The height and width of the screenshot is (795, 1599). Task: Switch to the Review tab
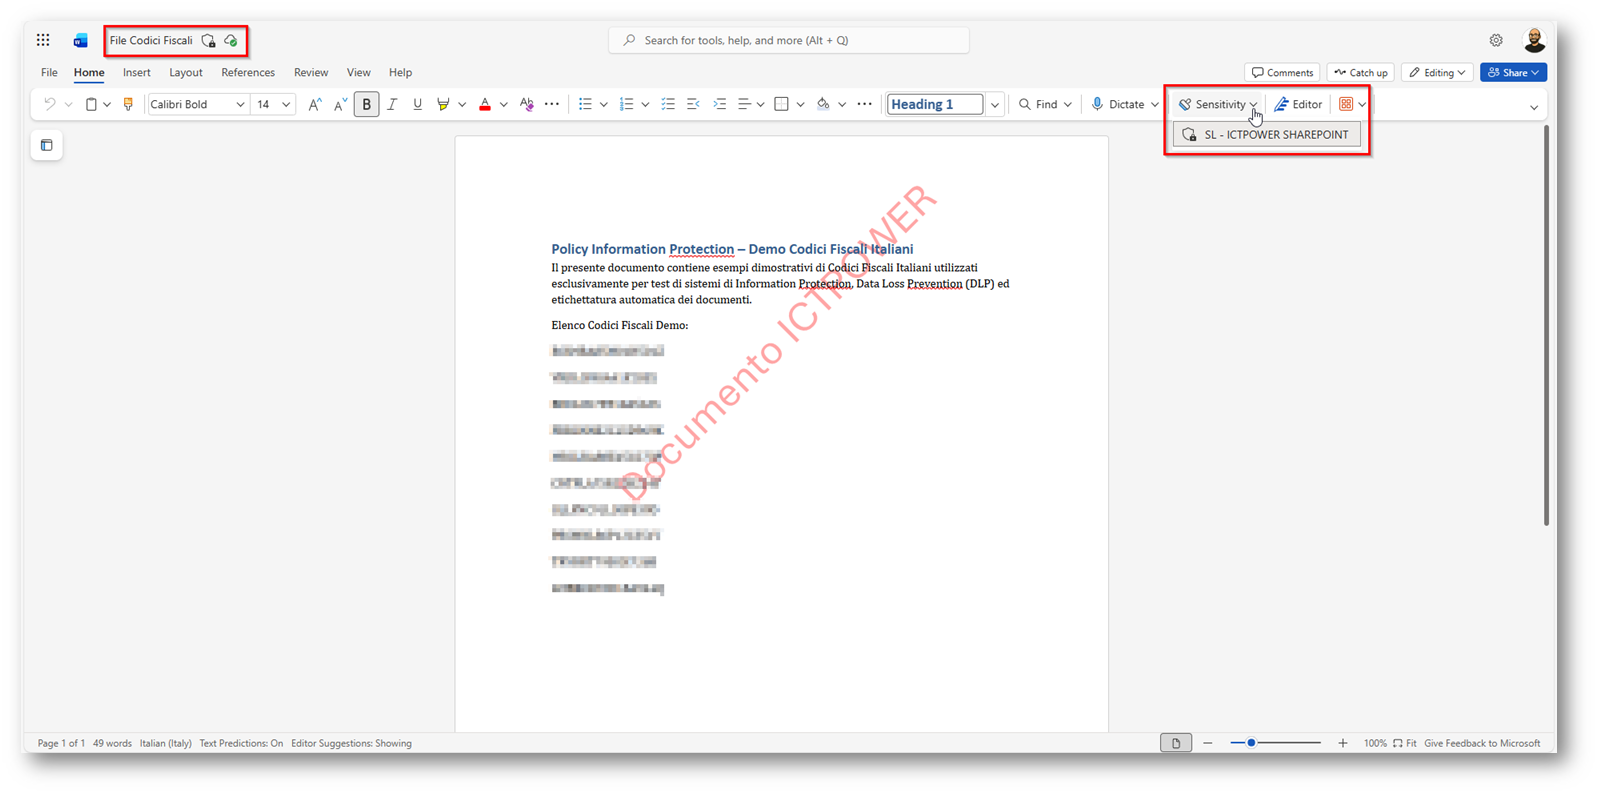pyautogui.click(x=311, y=72)
